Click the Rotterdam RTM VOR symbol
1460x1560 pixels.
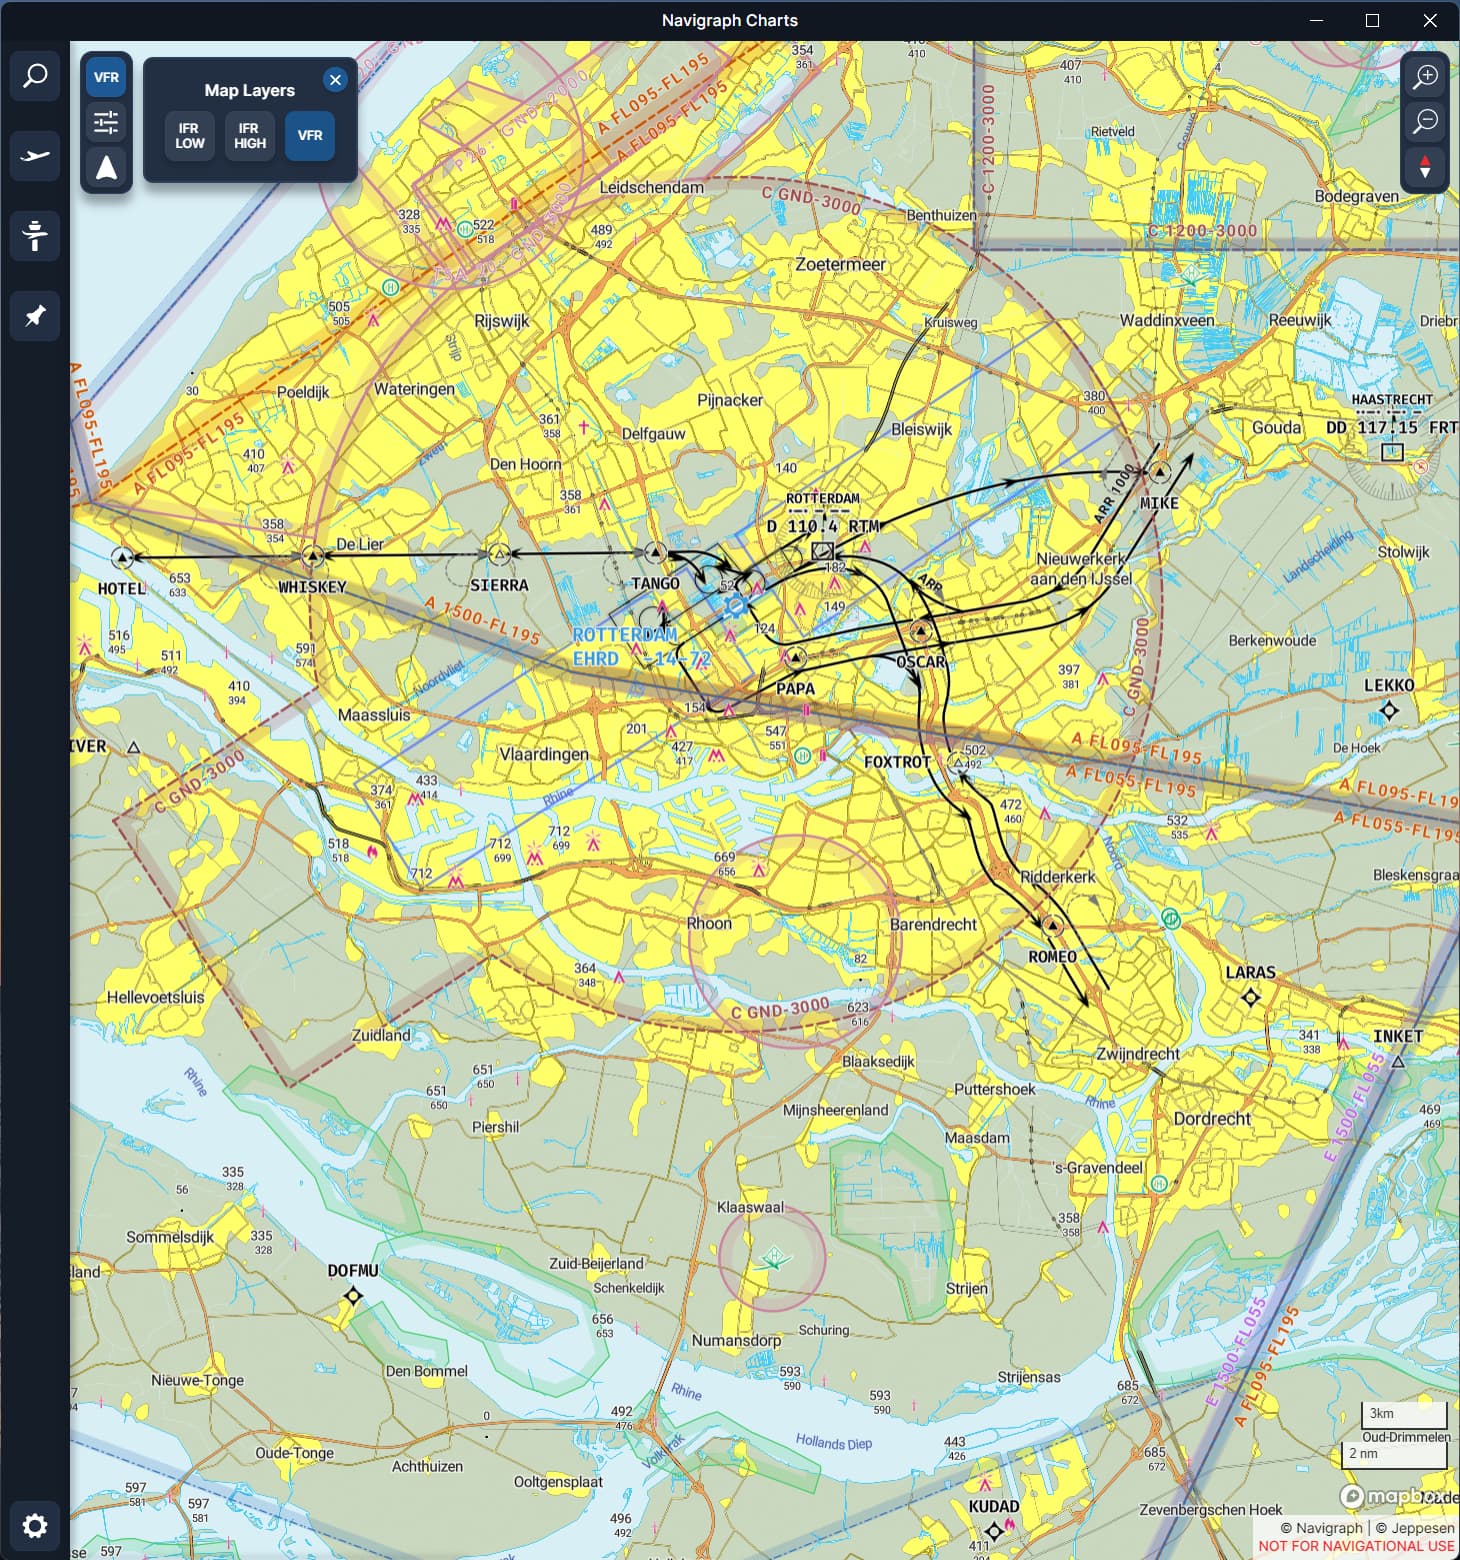click(x=823, y=551)
